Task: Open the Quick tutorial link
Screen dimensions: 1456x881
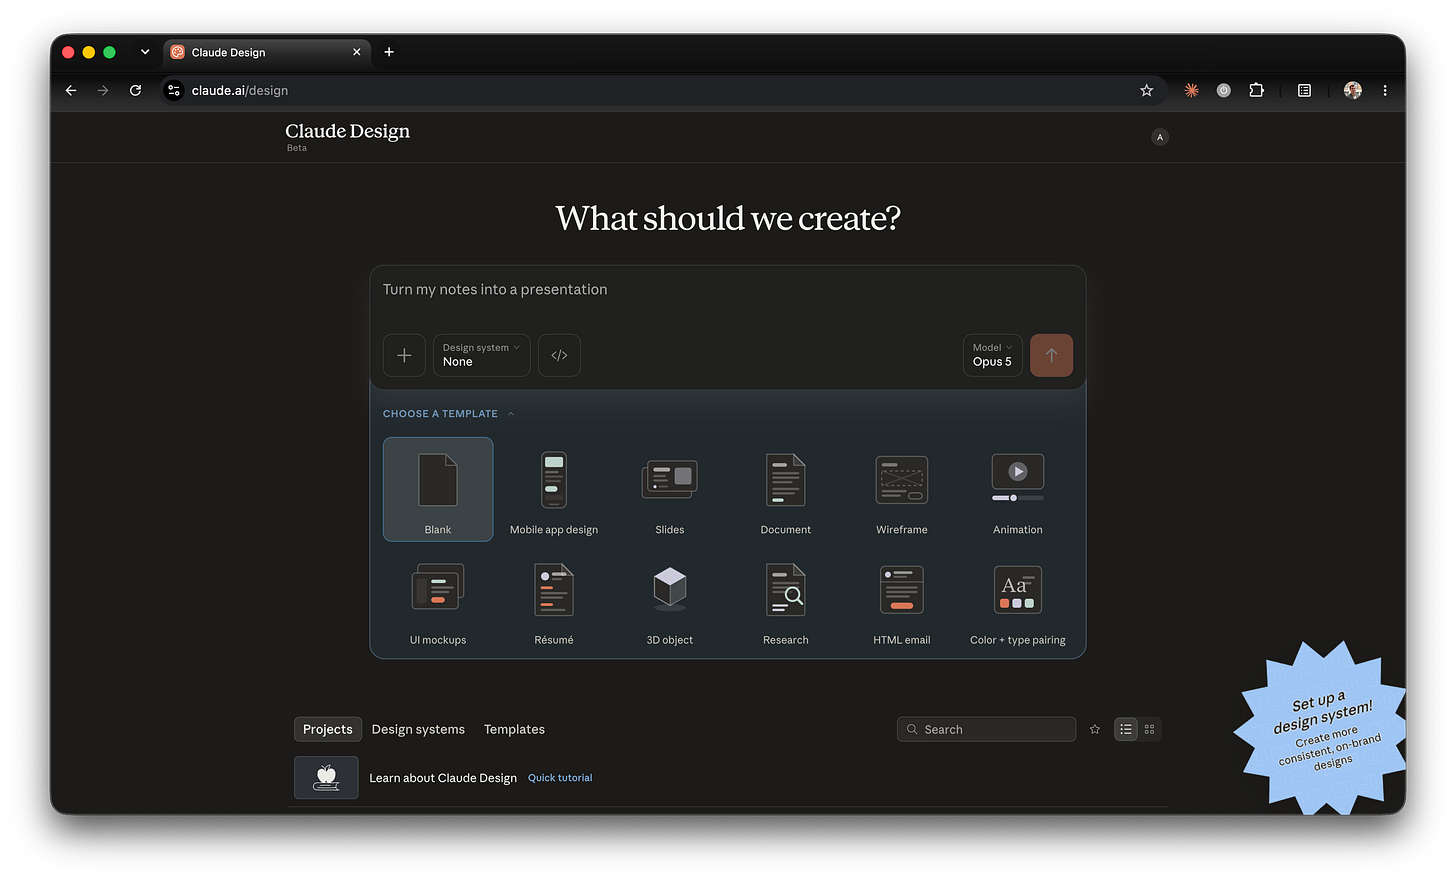Action: coord(560,778)
